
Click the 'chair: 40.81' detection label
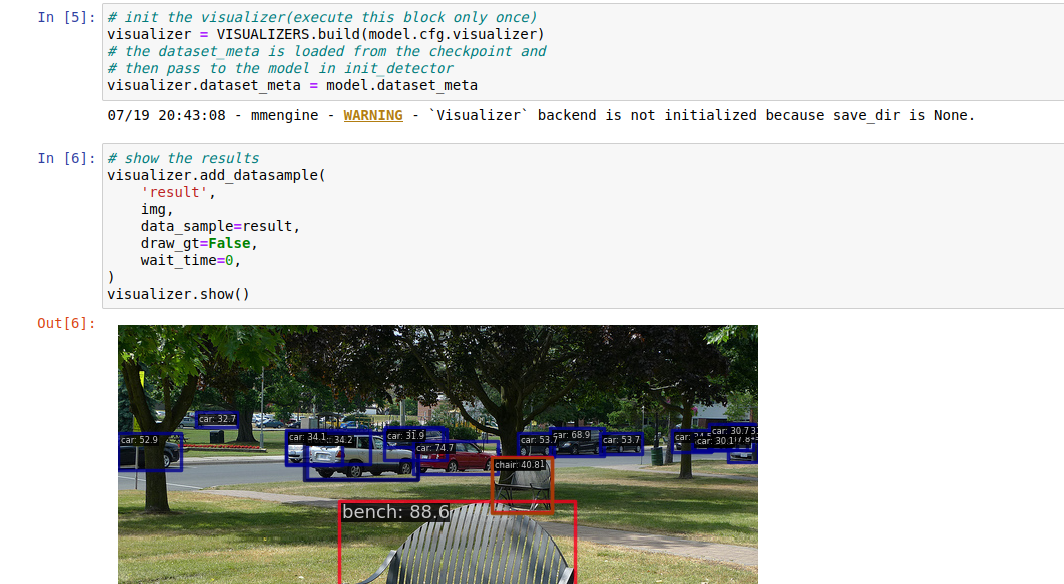[x=520, y=465]
